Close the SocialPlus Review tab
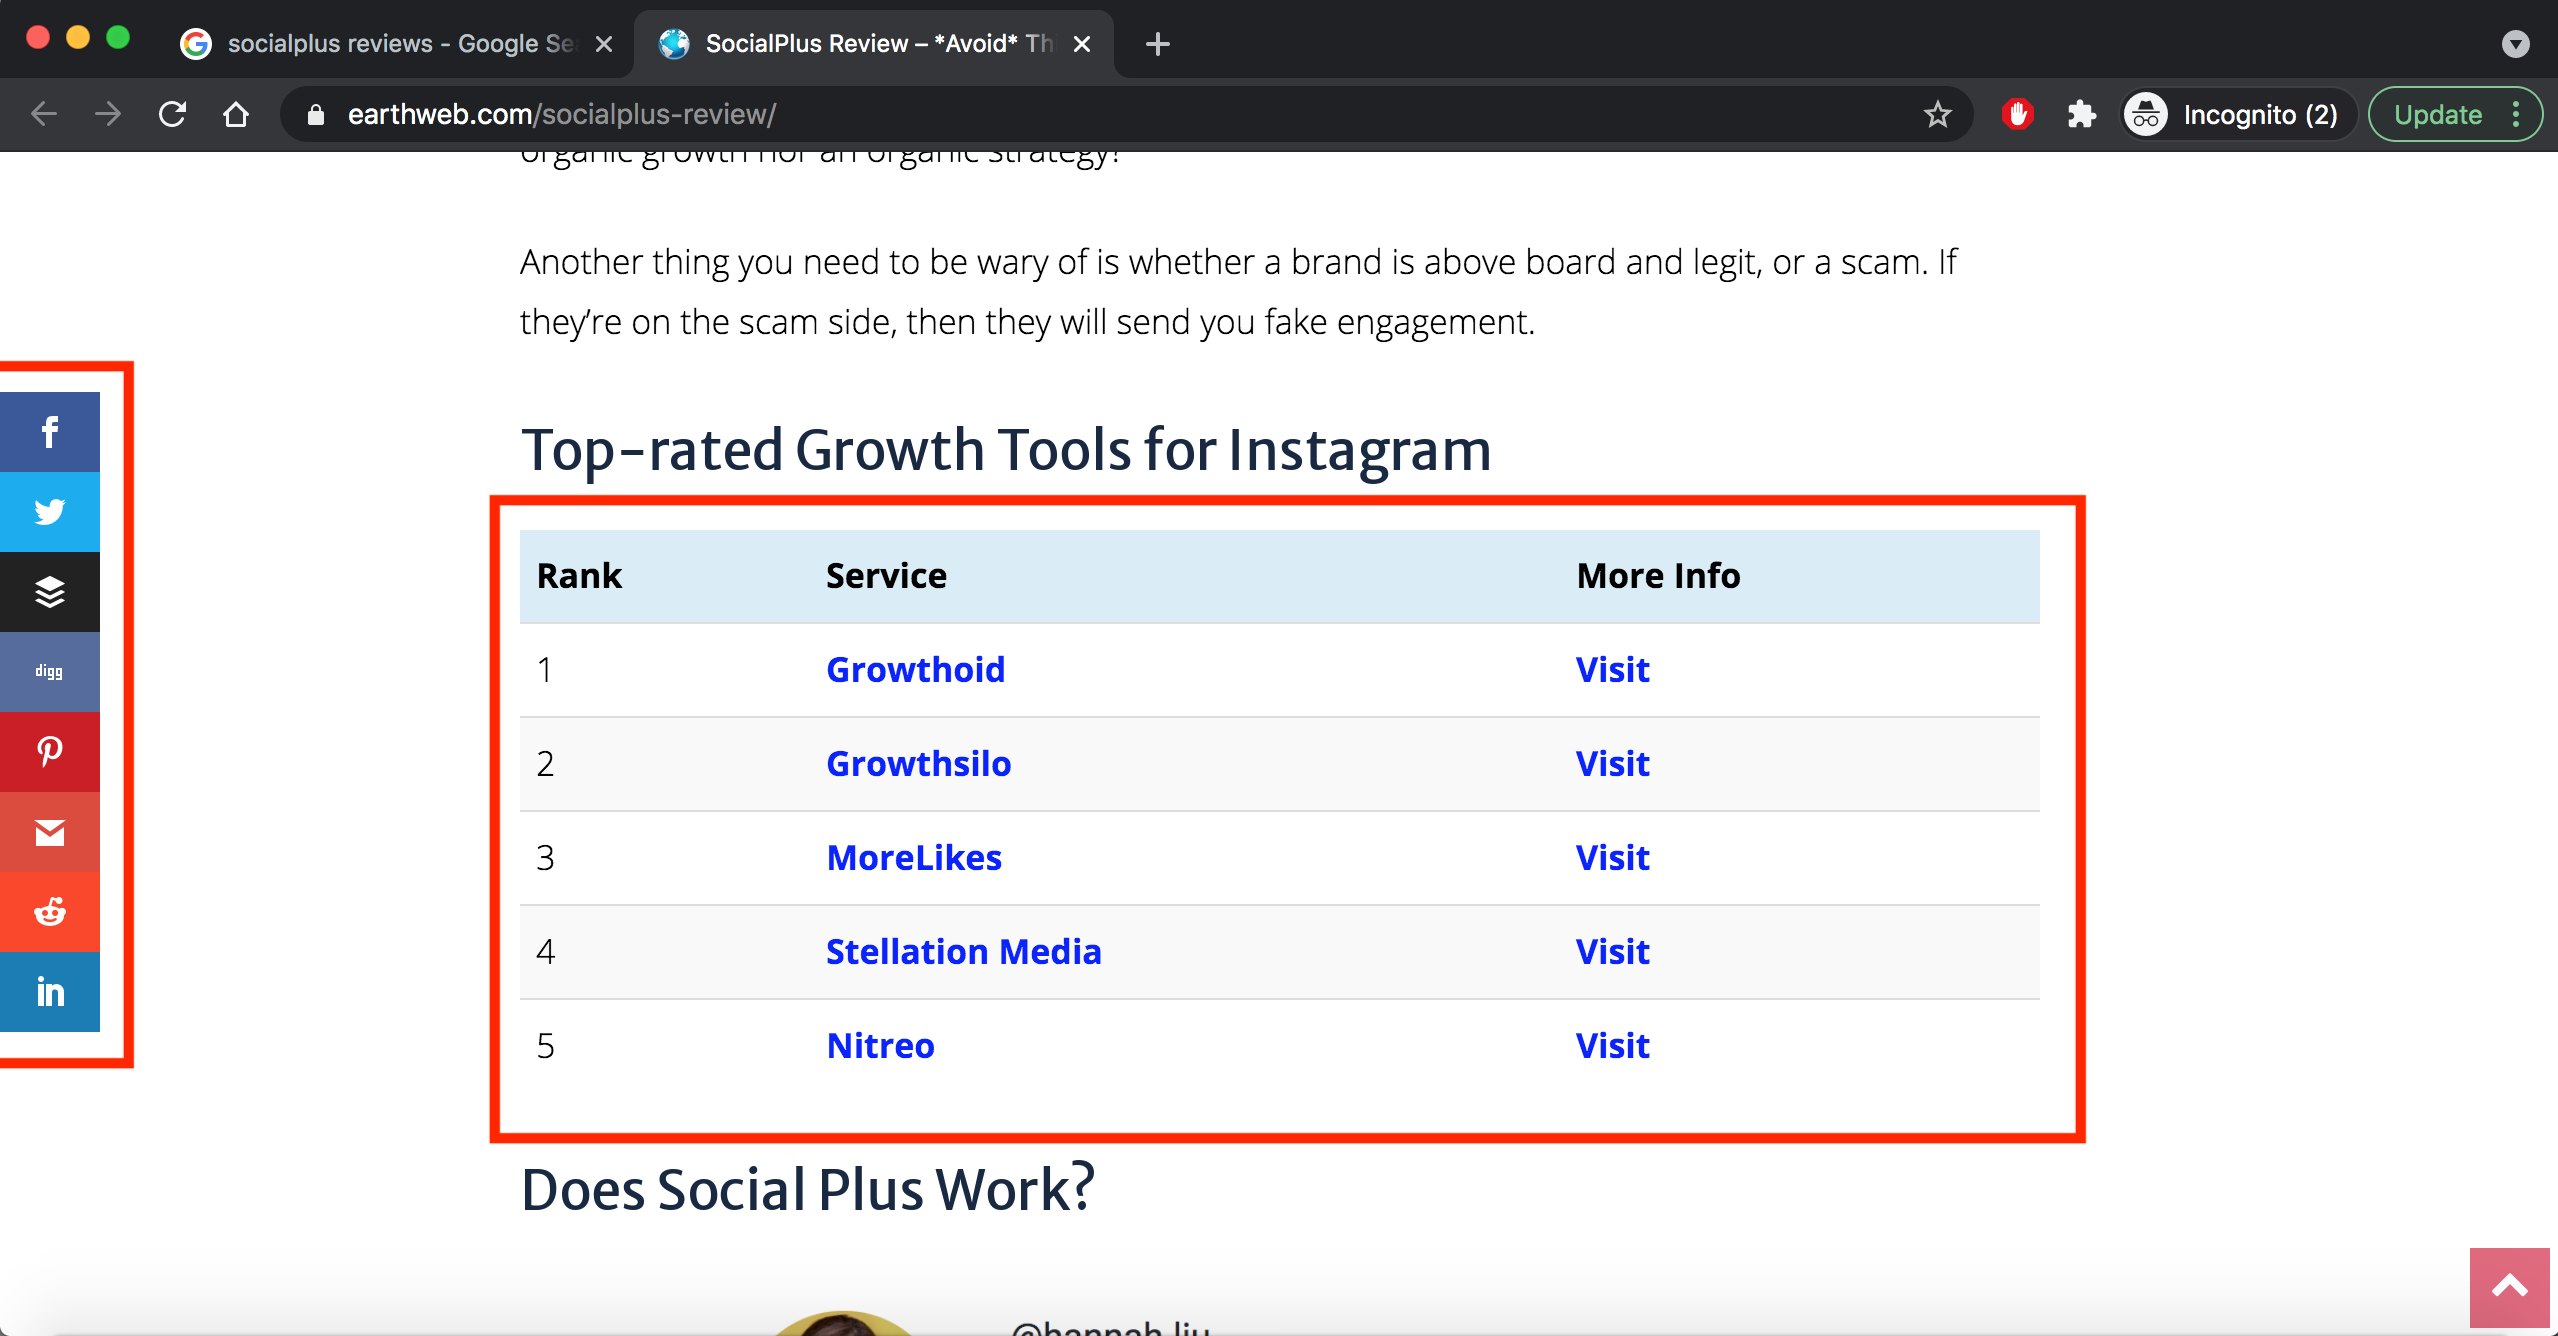This screenshot has height=1336, width=2558. pyautogui.click(x=1081, y=44)
